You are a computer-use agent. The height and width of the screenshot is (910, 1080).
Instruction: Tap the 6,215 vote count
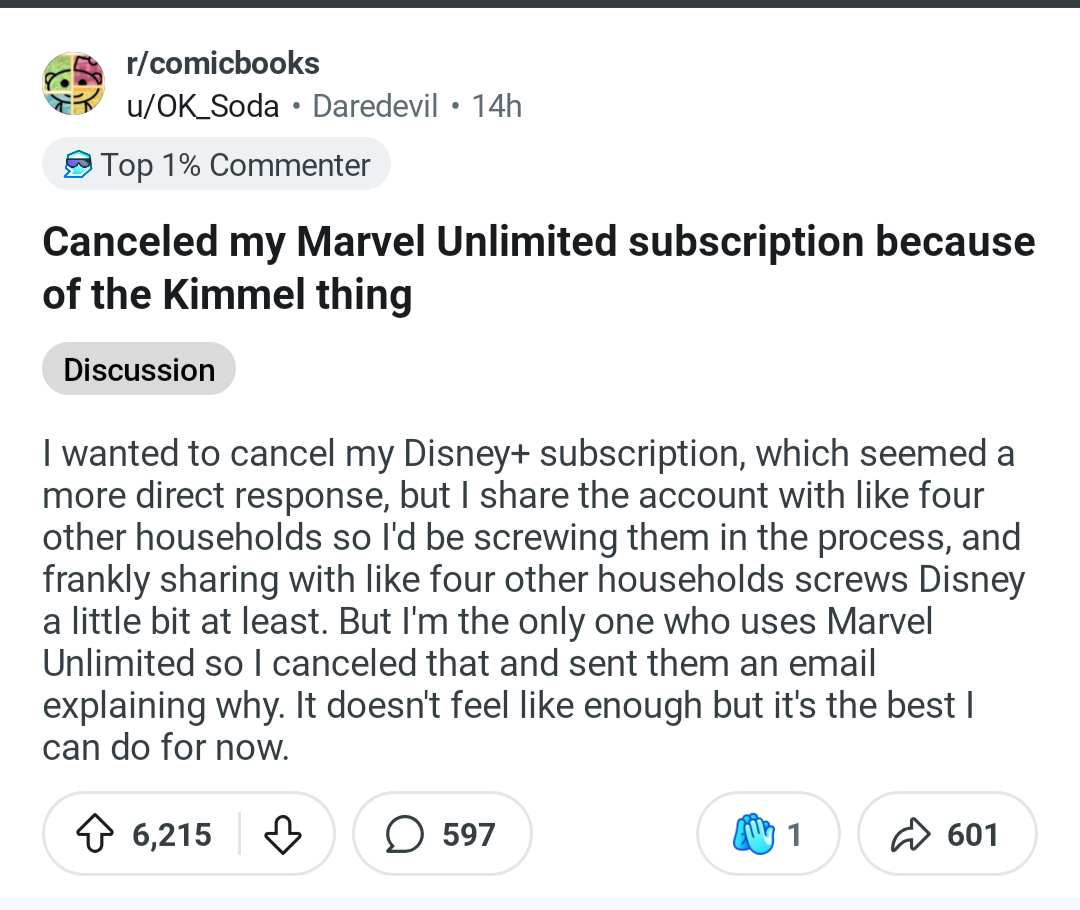[171, 834]
